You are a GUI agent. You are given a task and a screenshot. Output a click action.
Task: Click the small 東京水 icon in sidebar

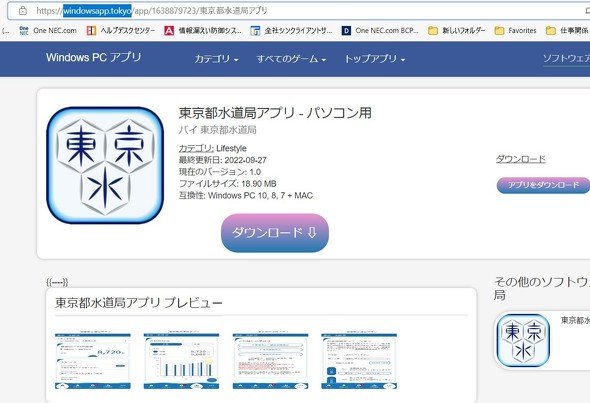pos(523,341)
